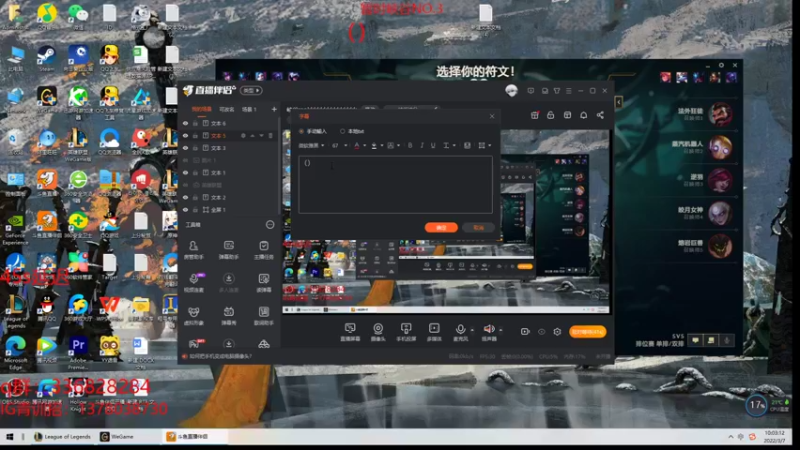The height and width of the screenshot is (450, 800).
Task: Expand the font color dropdown arrow
Action: click(x=364, y=146)
